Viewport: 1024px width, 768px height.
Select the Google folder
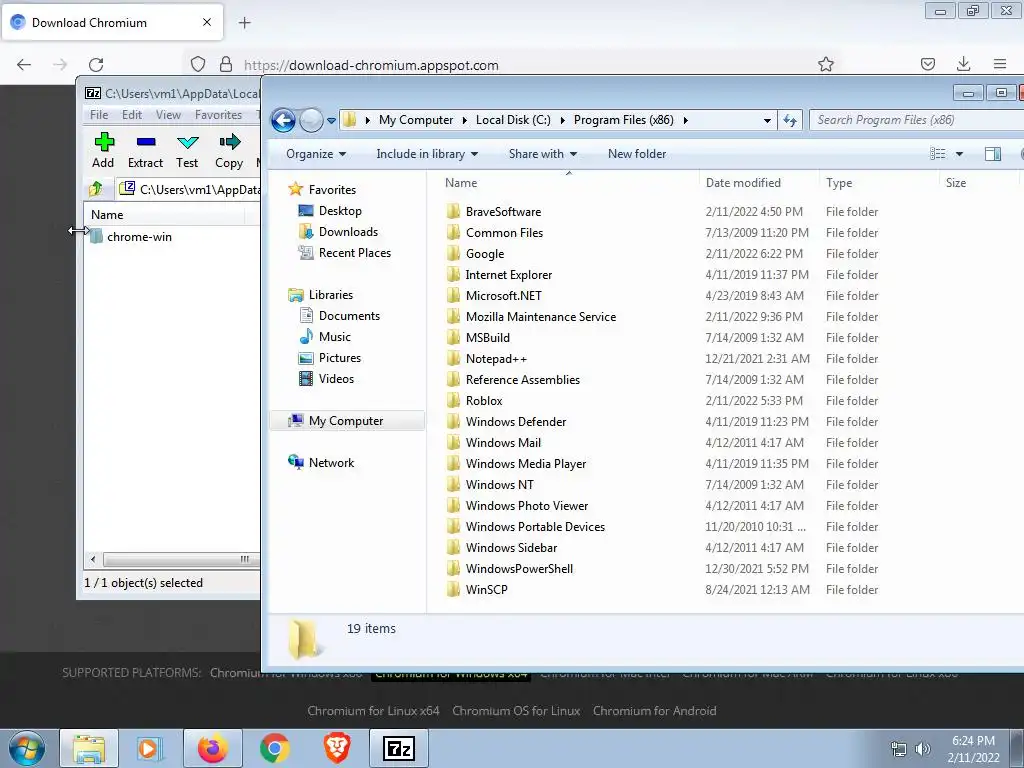pyautogui.click(x=476, y=253)
